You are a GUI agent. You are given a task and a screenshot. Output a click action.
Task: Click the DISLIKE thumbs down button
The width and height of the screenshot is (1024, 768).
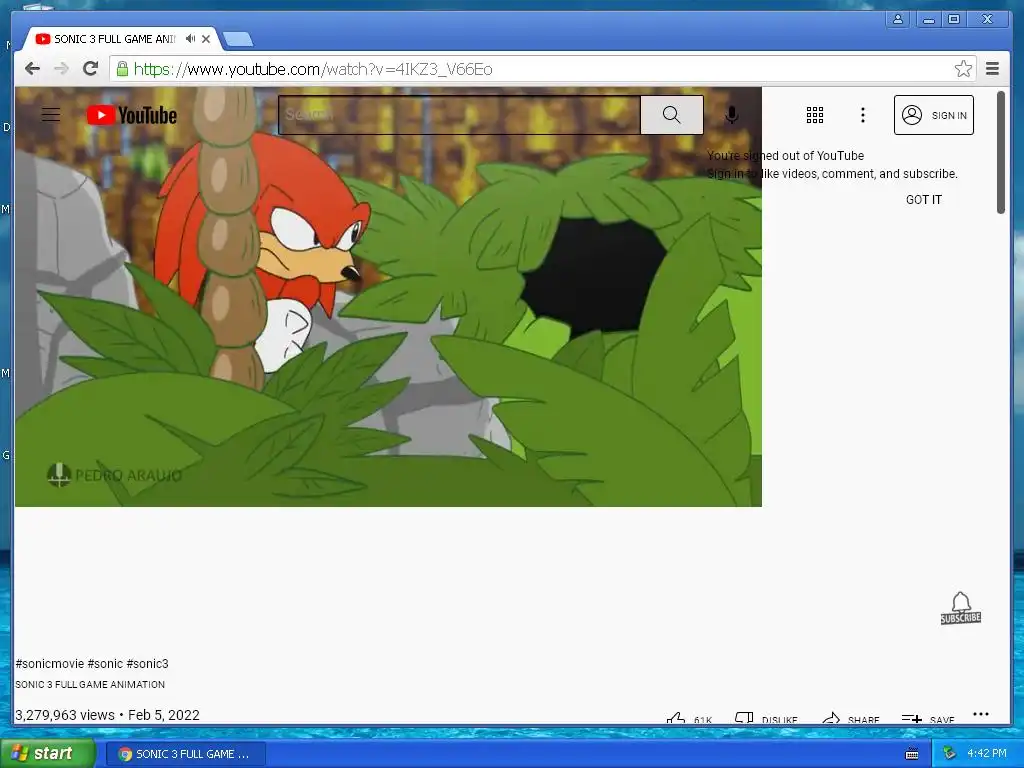tap(766, 718)
